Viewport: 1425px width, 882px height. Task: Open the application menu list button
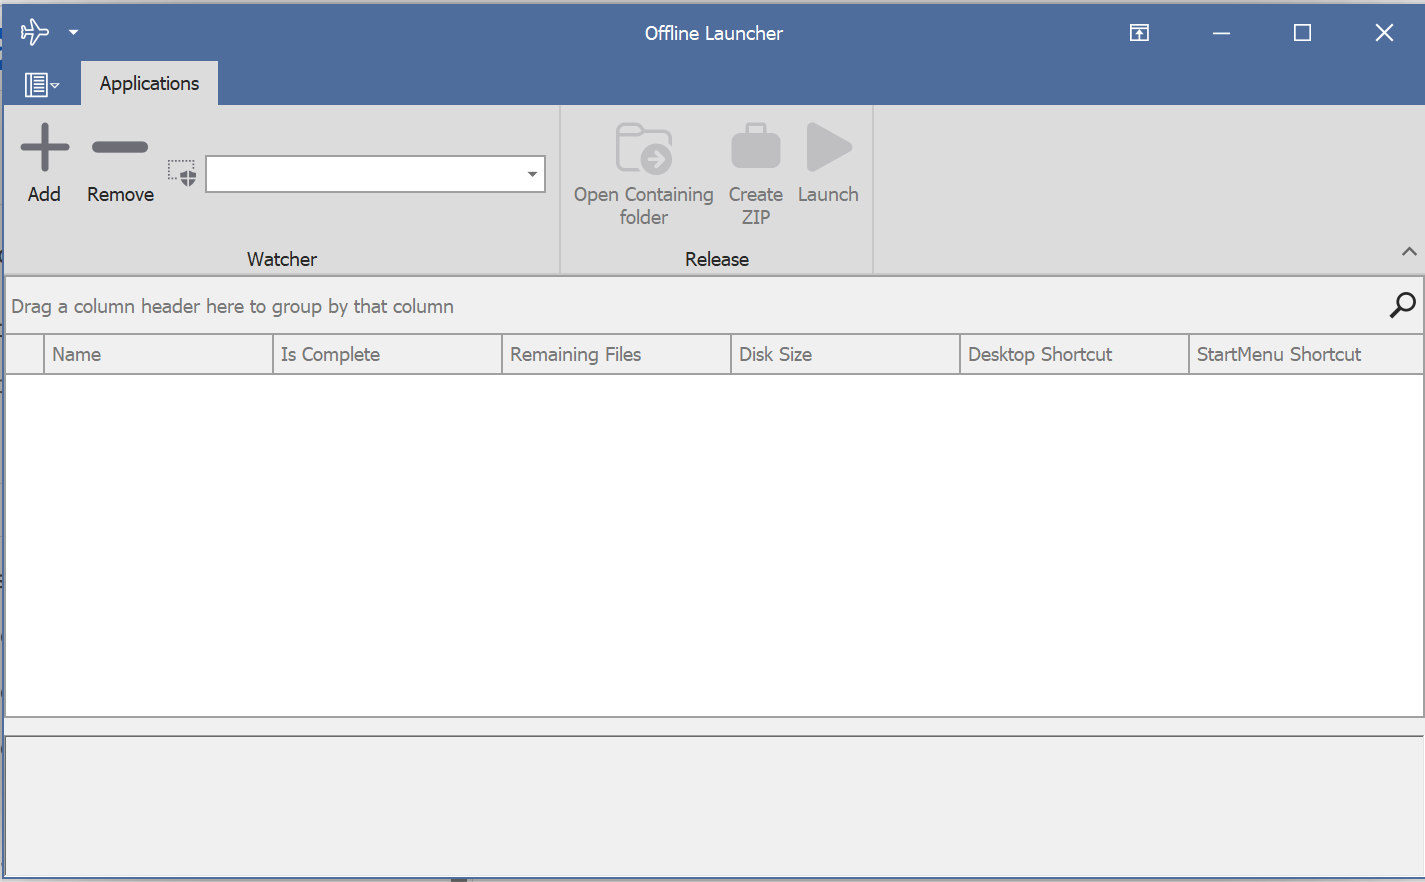coord(41,85)
